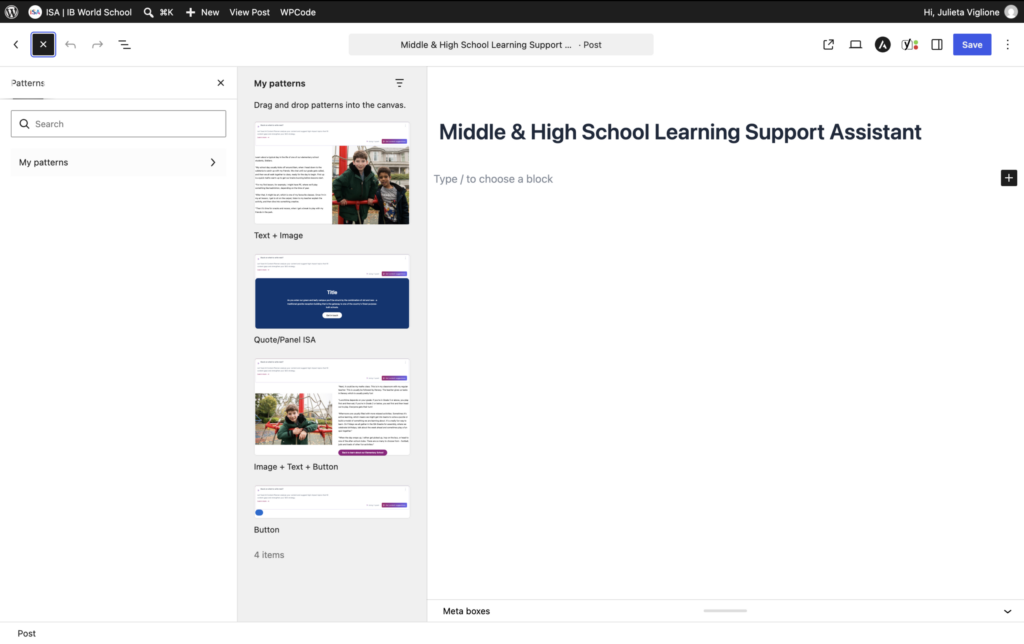The image size is (1024, 644).
Task: Insert the Quote/Panel ISA pattern thumbnail
Action: point(332,292)
